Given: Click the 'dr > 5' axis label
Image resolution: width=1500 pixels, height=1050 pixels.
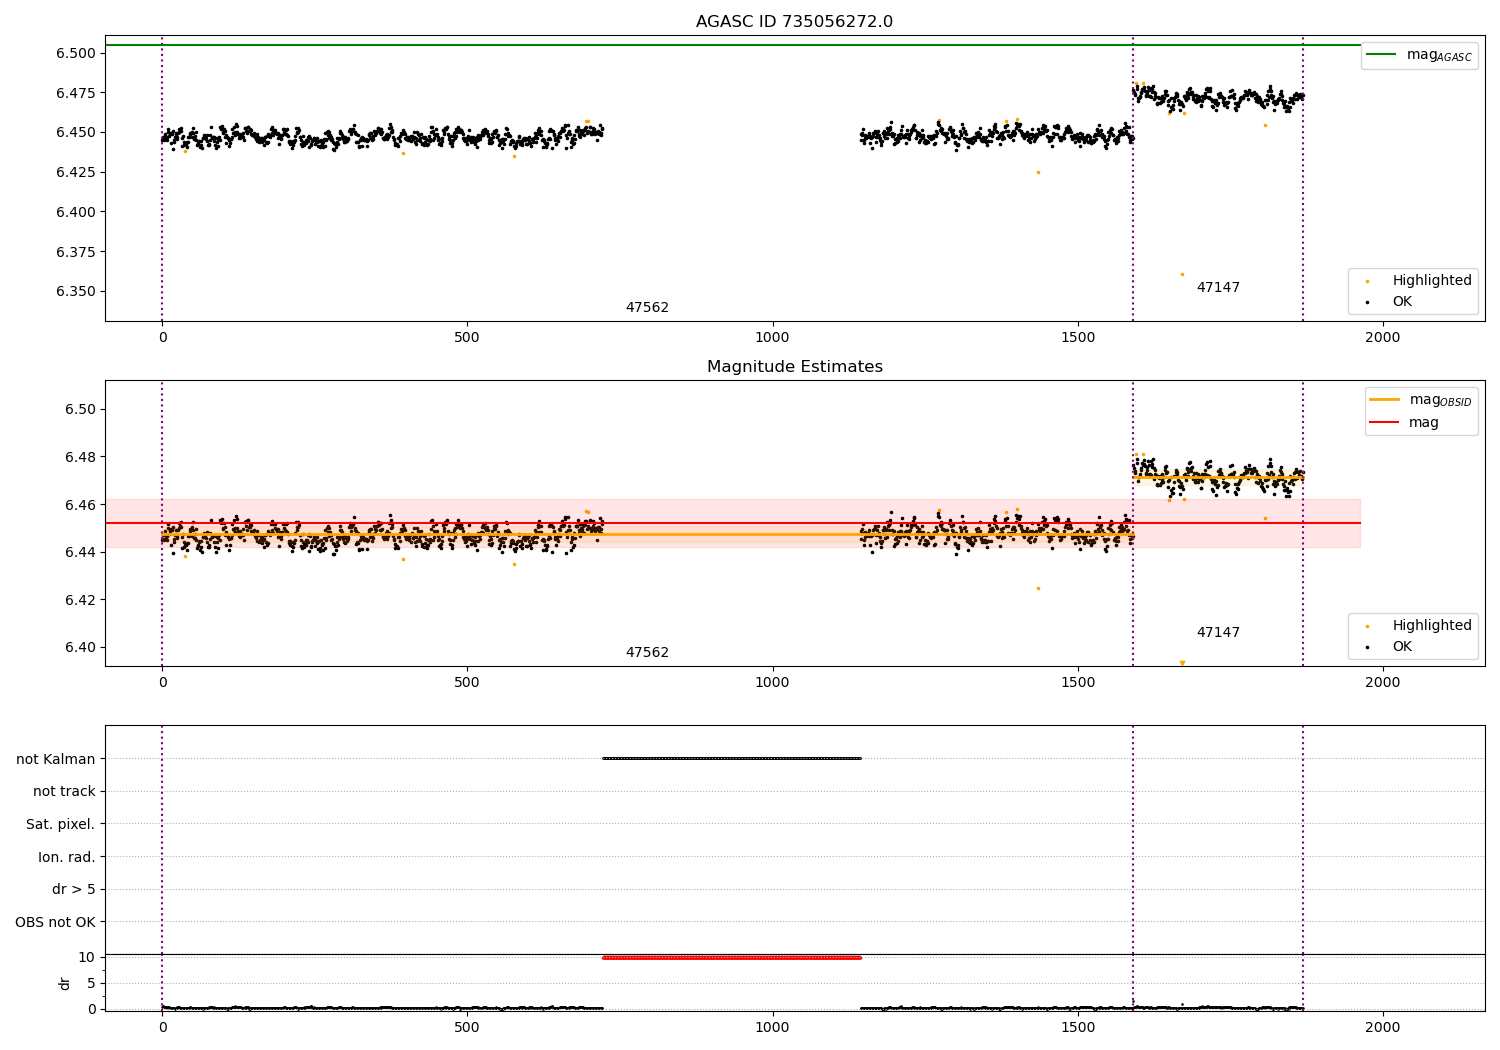Looking at the screenshot, I should tap(74, 890).
